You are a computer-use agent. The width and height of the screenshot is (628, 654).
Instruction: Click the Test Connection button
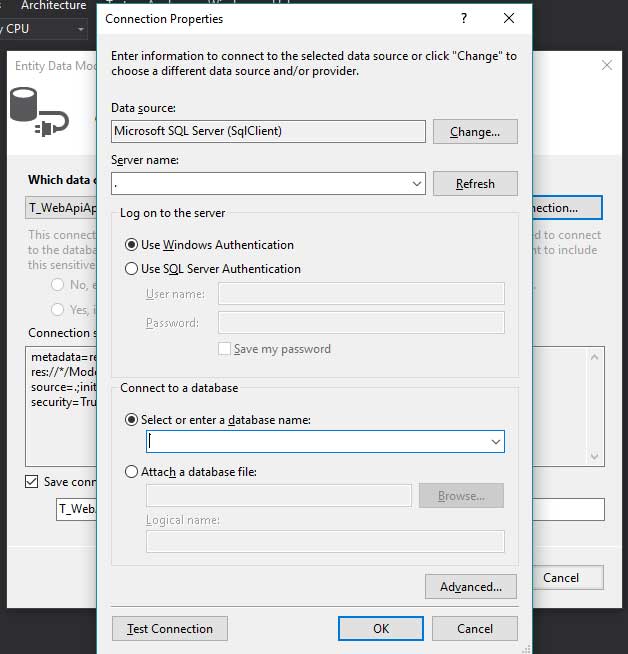tap(170, 629)
